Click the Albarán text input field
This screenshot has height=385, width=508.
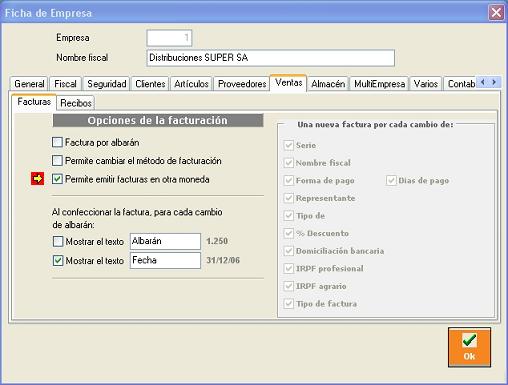point(165,241)
